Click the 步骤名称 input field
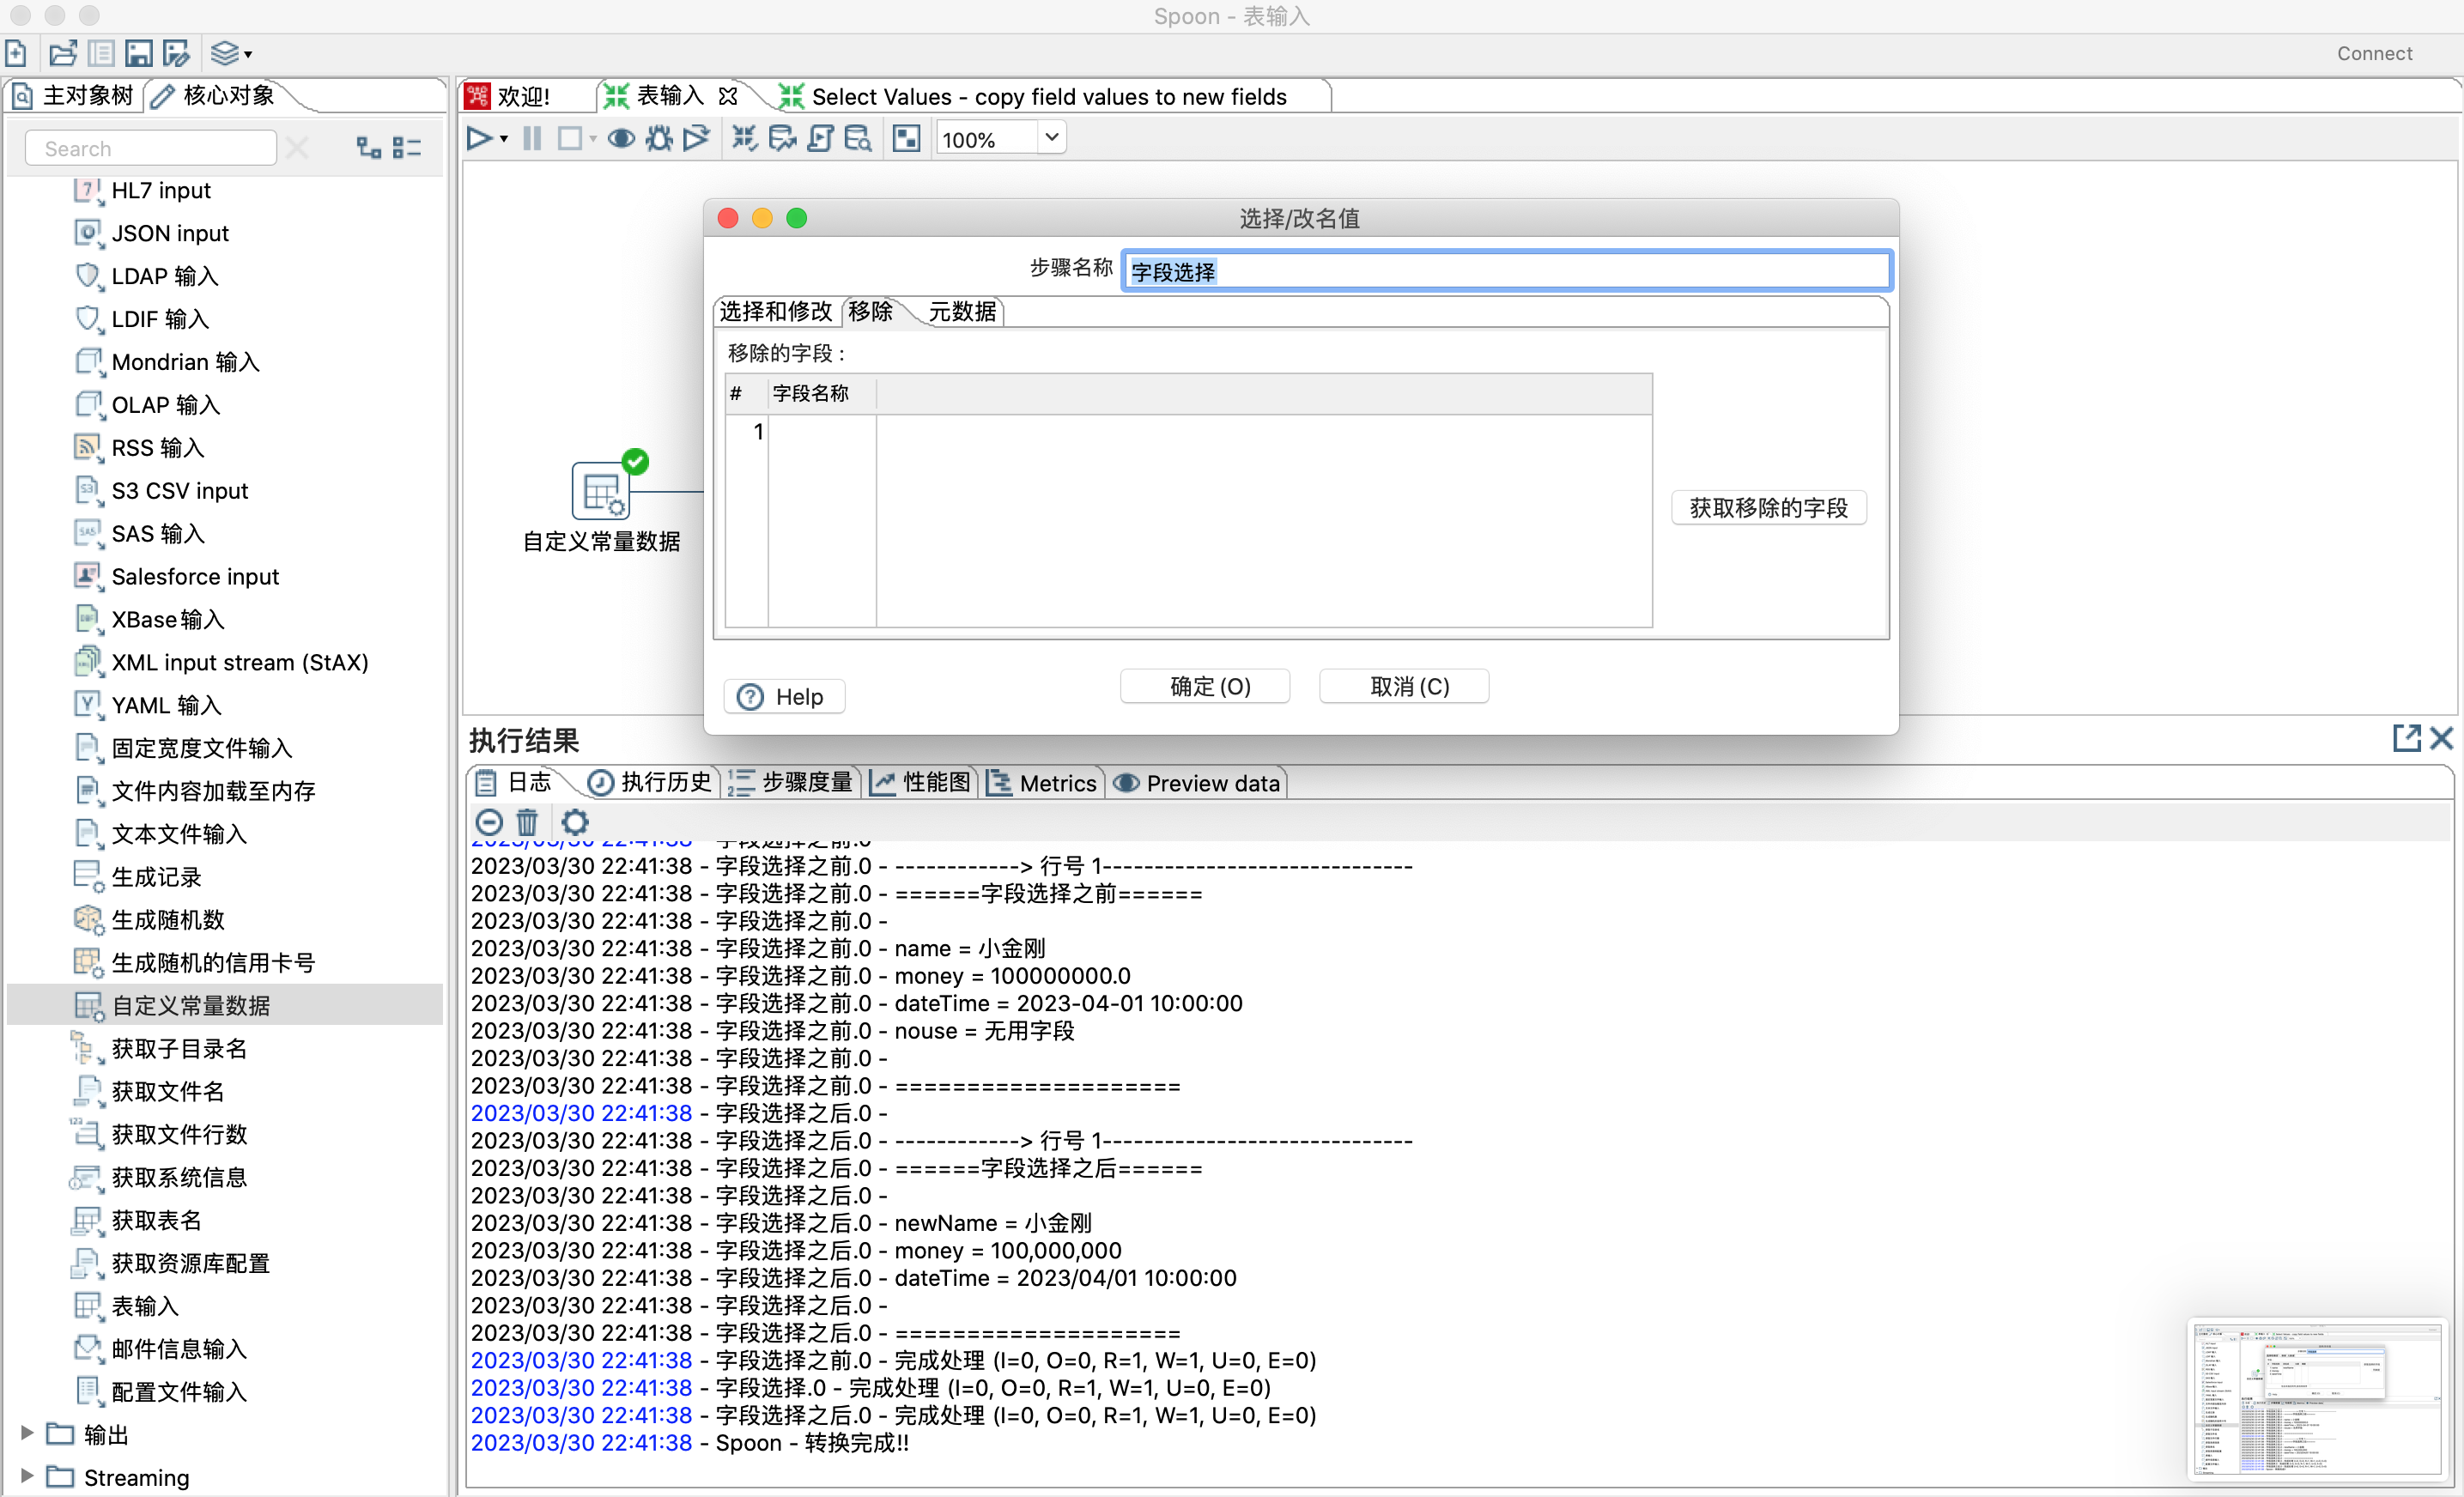Screen dimensions: 2464x1497 click(1505, 271)
